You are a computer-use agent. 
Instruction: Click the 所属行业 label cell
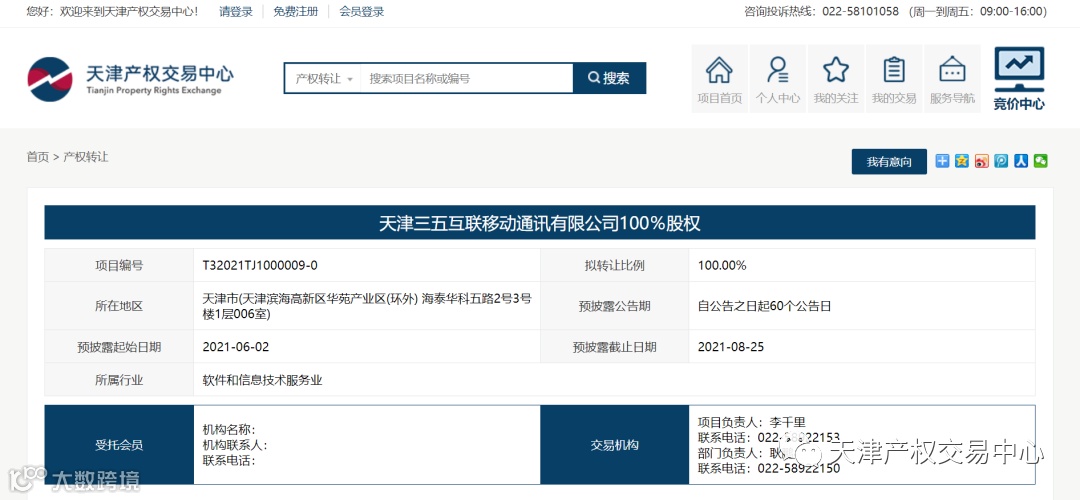pyautogui.click(x=119, y=379)
